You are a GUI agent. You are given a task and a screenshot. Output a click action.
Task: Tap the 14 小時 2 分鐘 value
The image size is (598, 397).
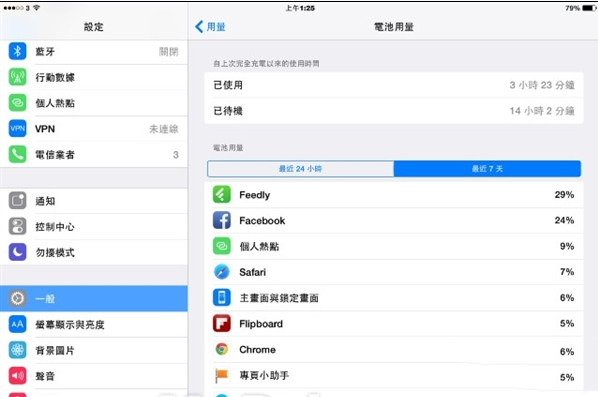[542, 111]
